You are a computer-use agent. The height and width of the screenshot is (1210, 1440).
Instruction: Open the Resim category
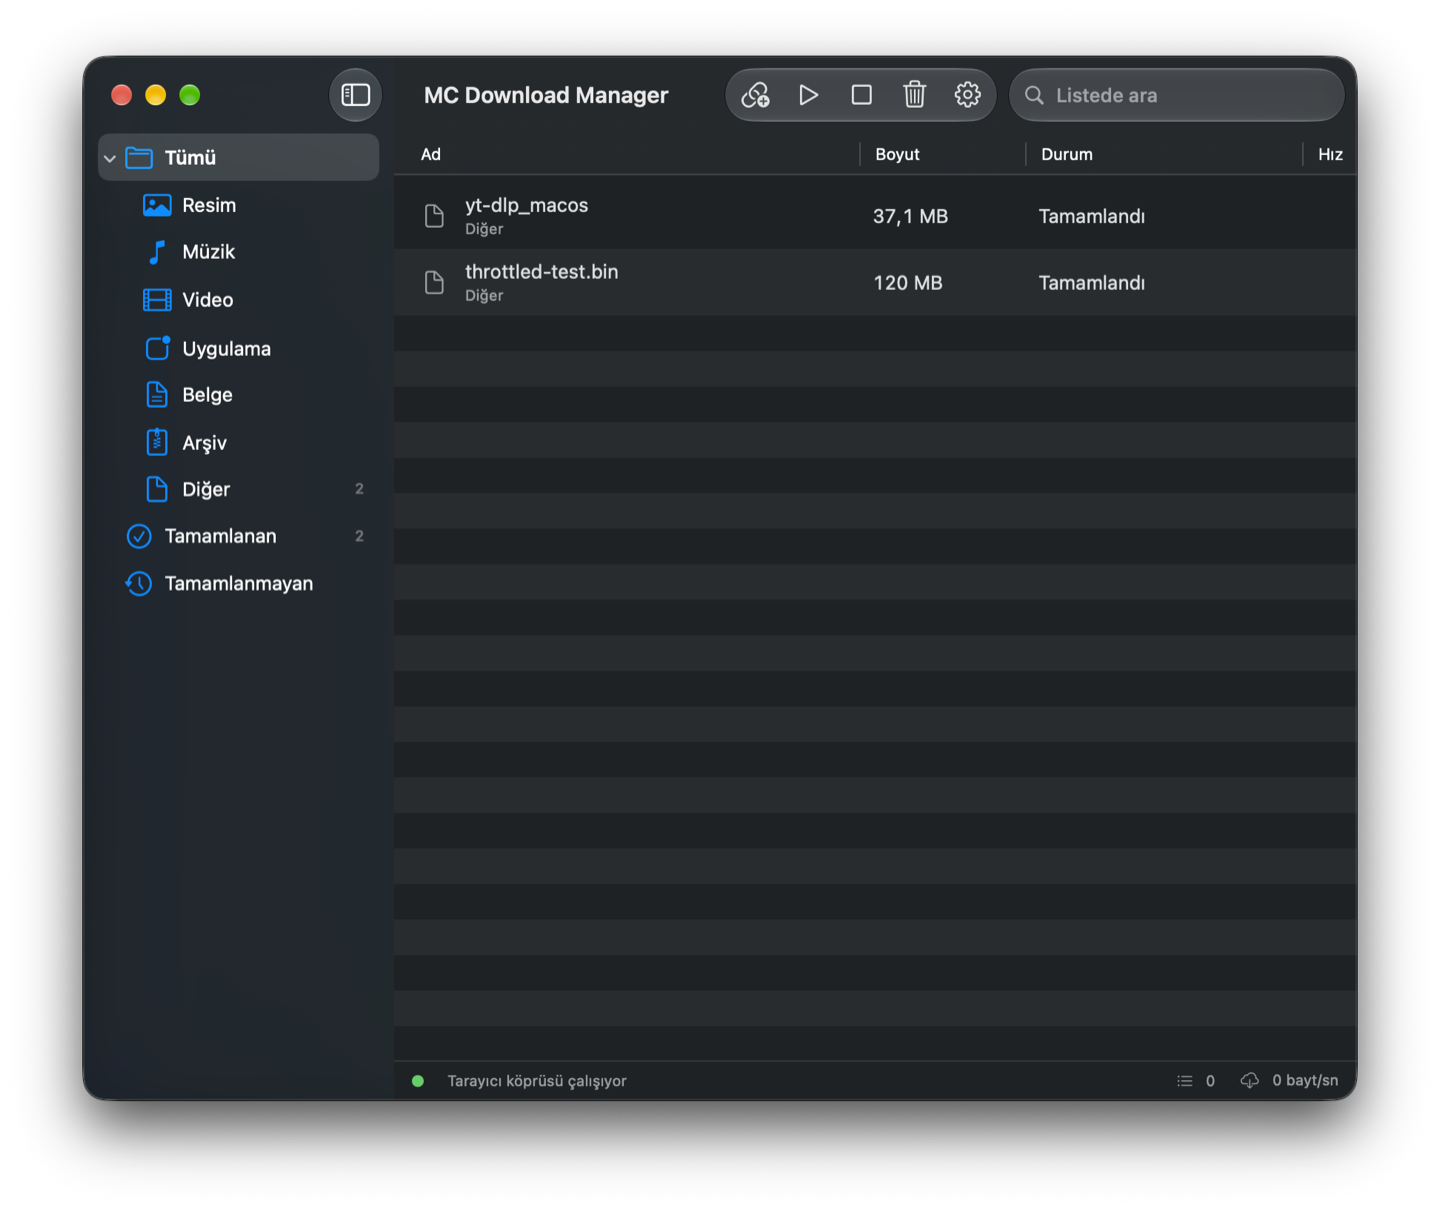[x=239, y=205]
